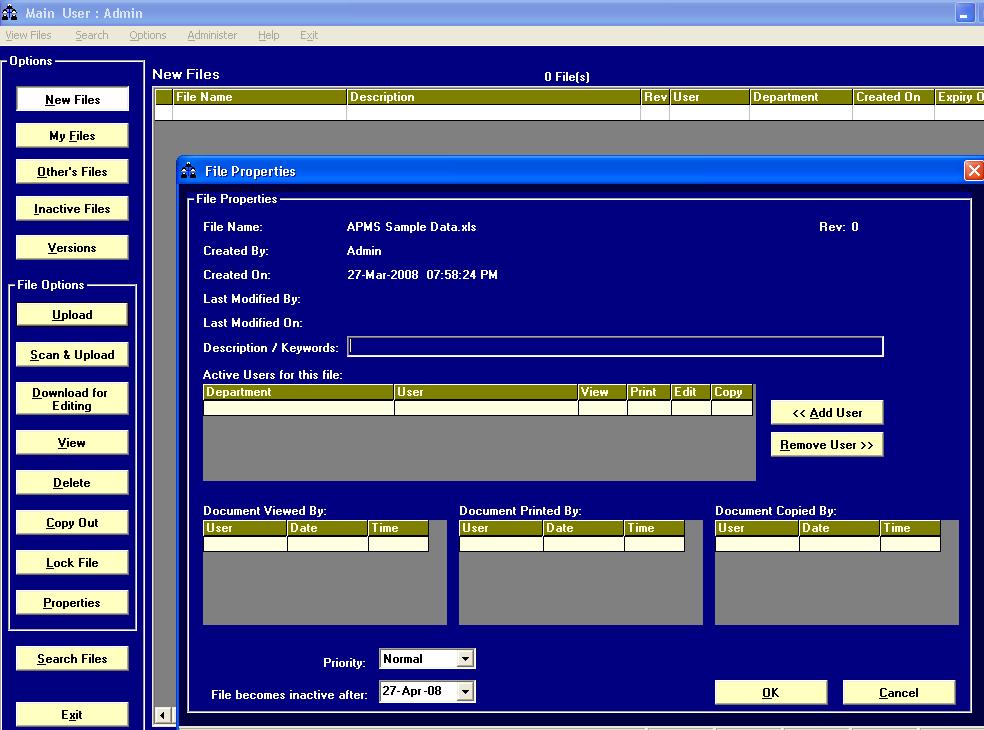This screenshot has height=730, width=984.
Task: Click the app icon in File Properties title bar
Action: (189, 171)
